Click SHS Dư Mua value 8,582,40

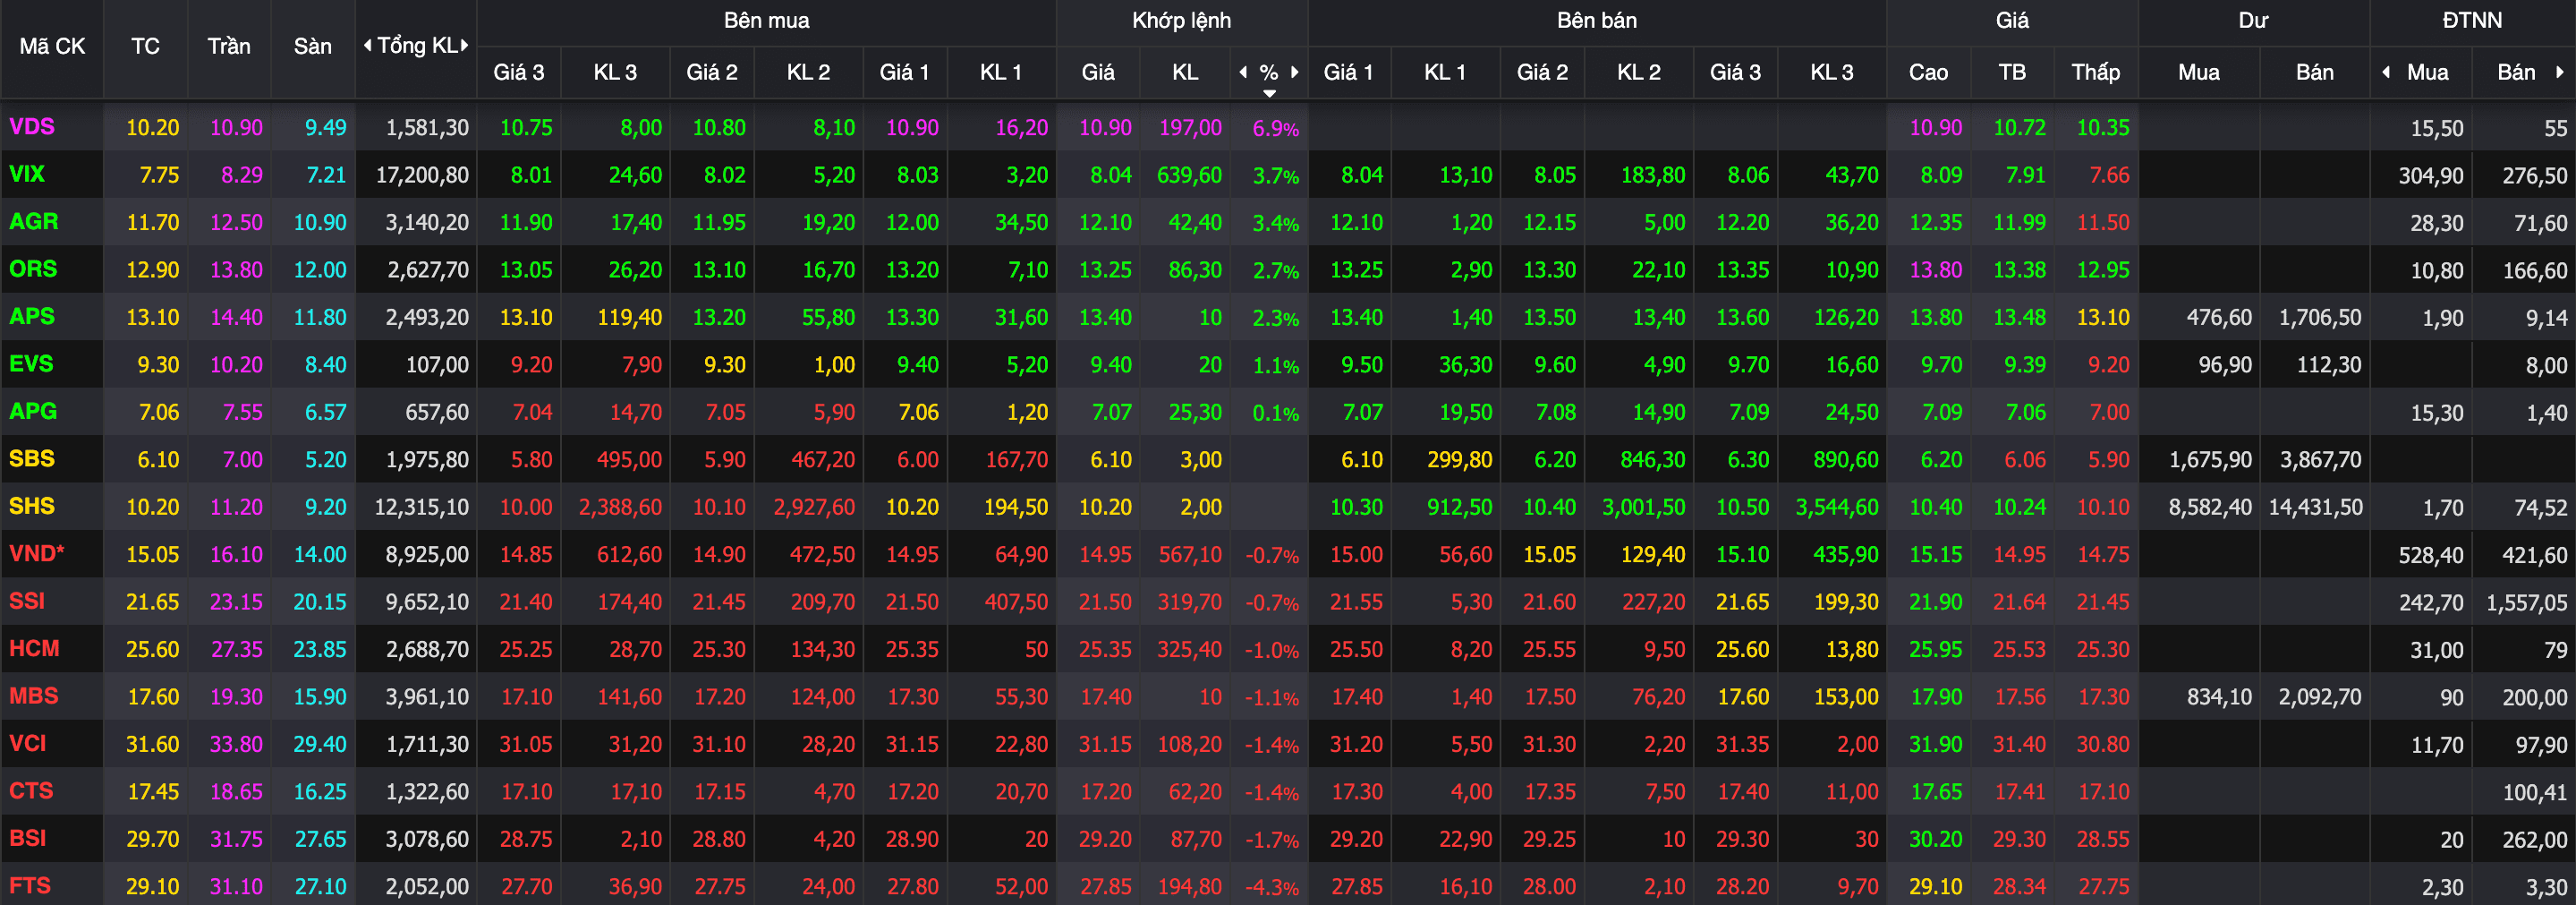tap(2210, 507)
